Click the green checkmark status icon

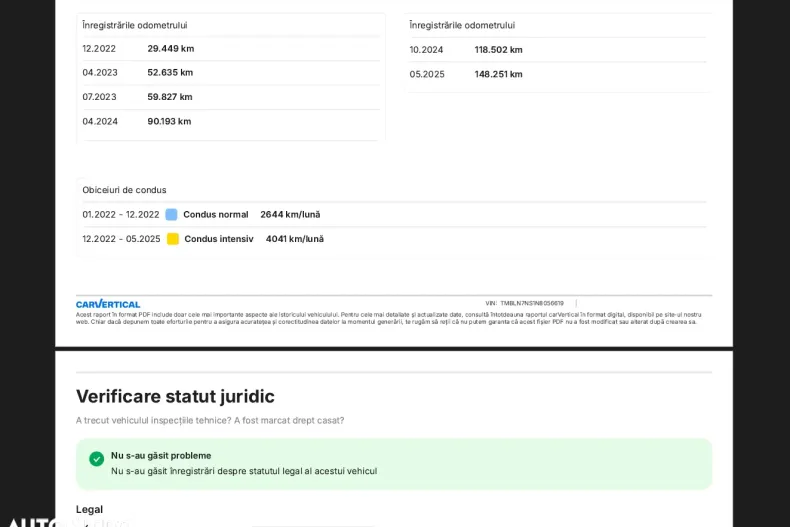pyautogui.click(x=96, y=459)
